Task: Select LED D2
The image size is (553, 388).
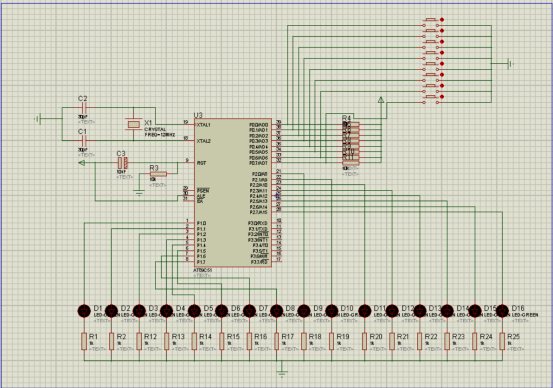Action: [111, 311]
